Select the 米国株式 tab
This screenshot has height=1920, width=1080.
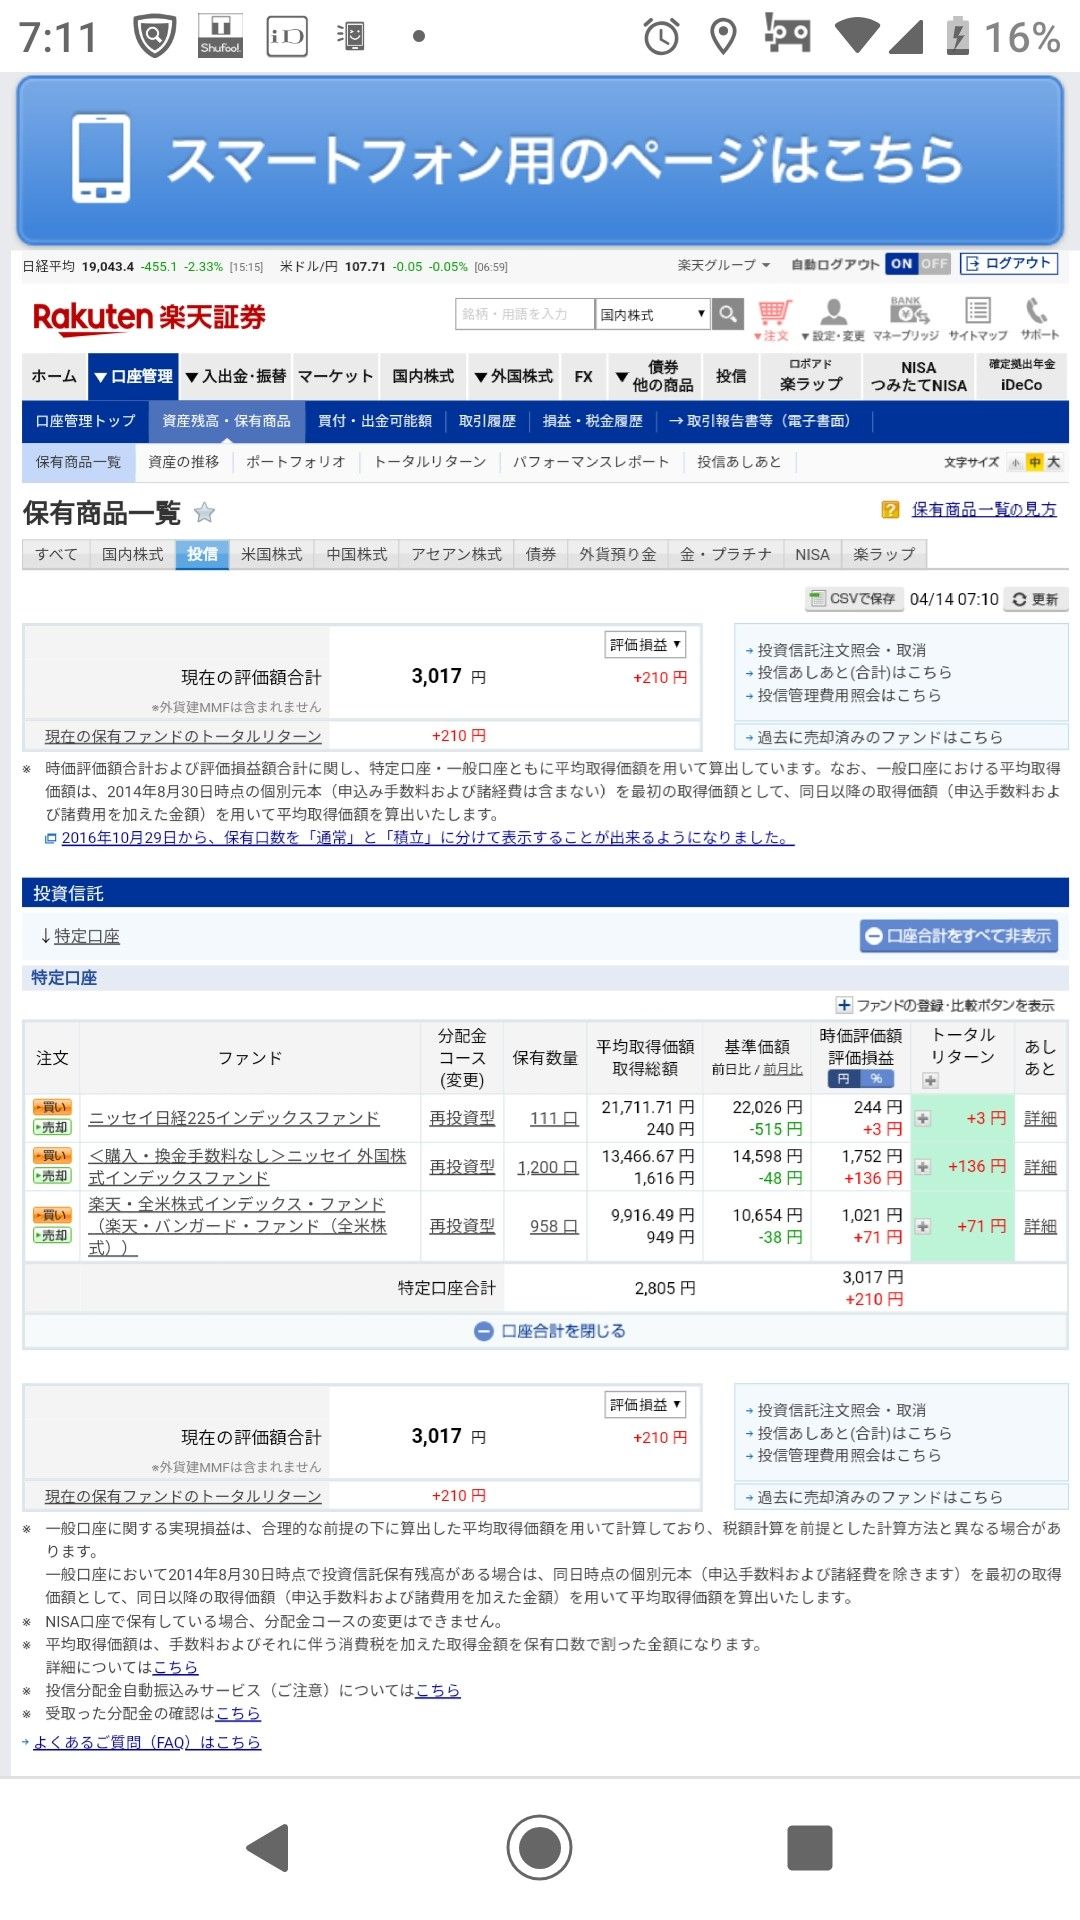pyautogui.click(x=271, y=554)
